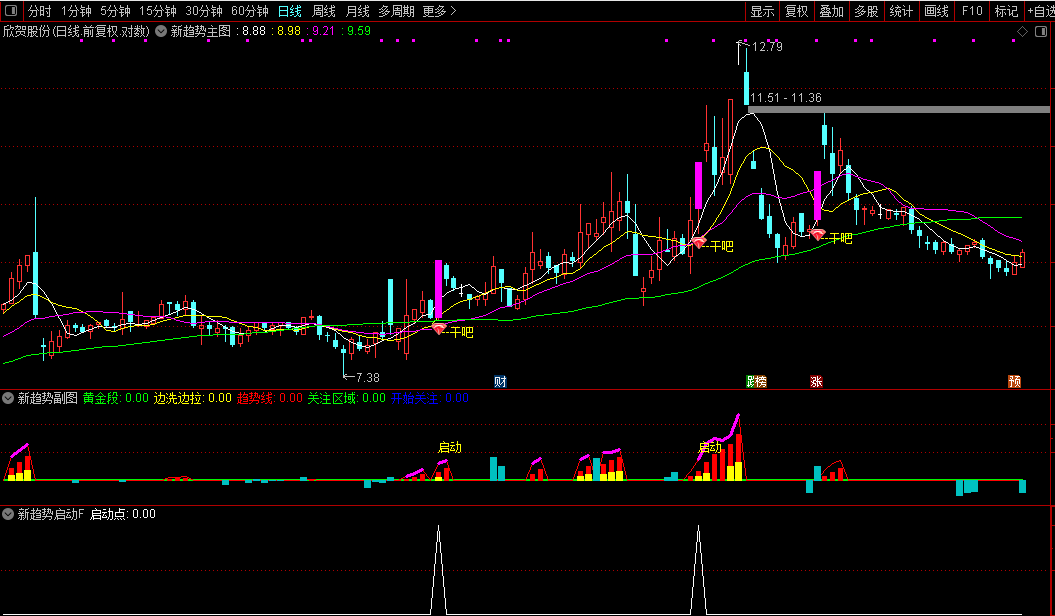Screen dimensions: 1055x616
Task: Click the 11.51 - 11.36 gap label
Action: (x=786, y=98)
